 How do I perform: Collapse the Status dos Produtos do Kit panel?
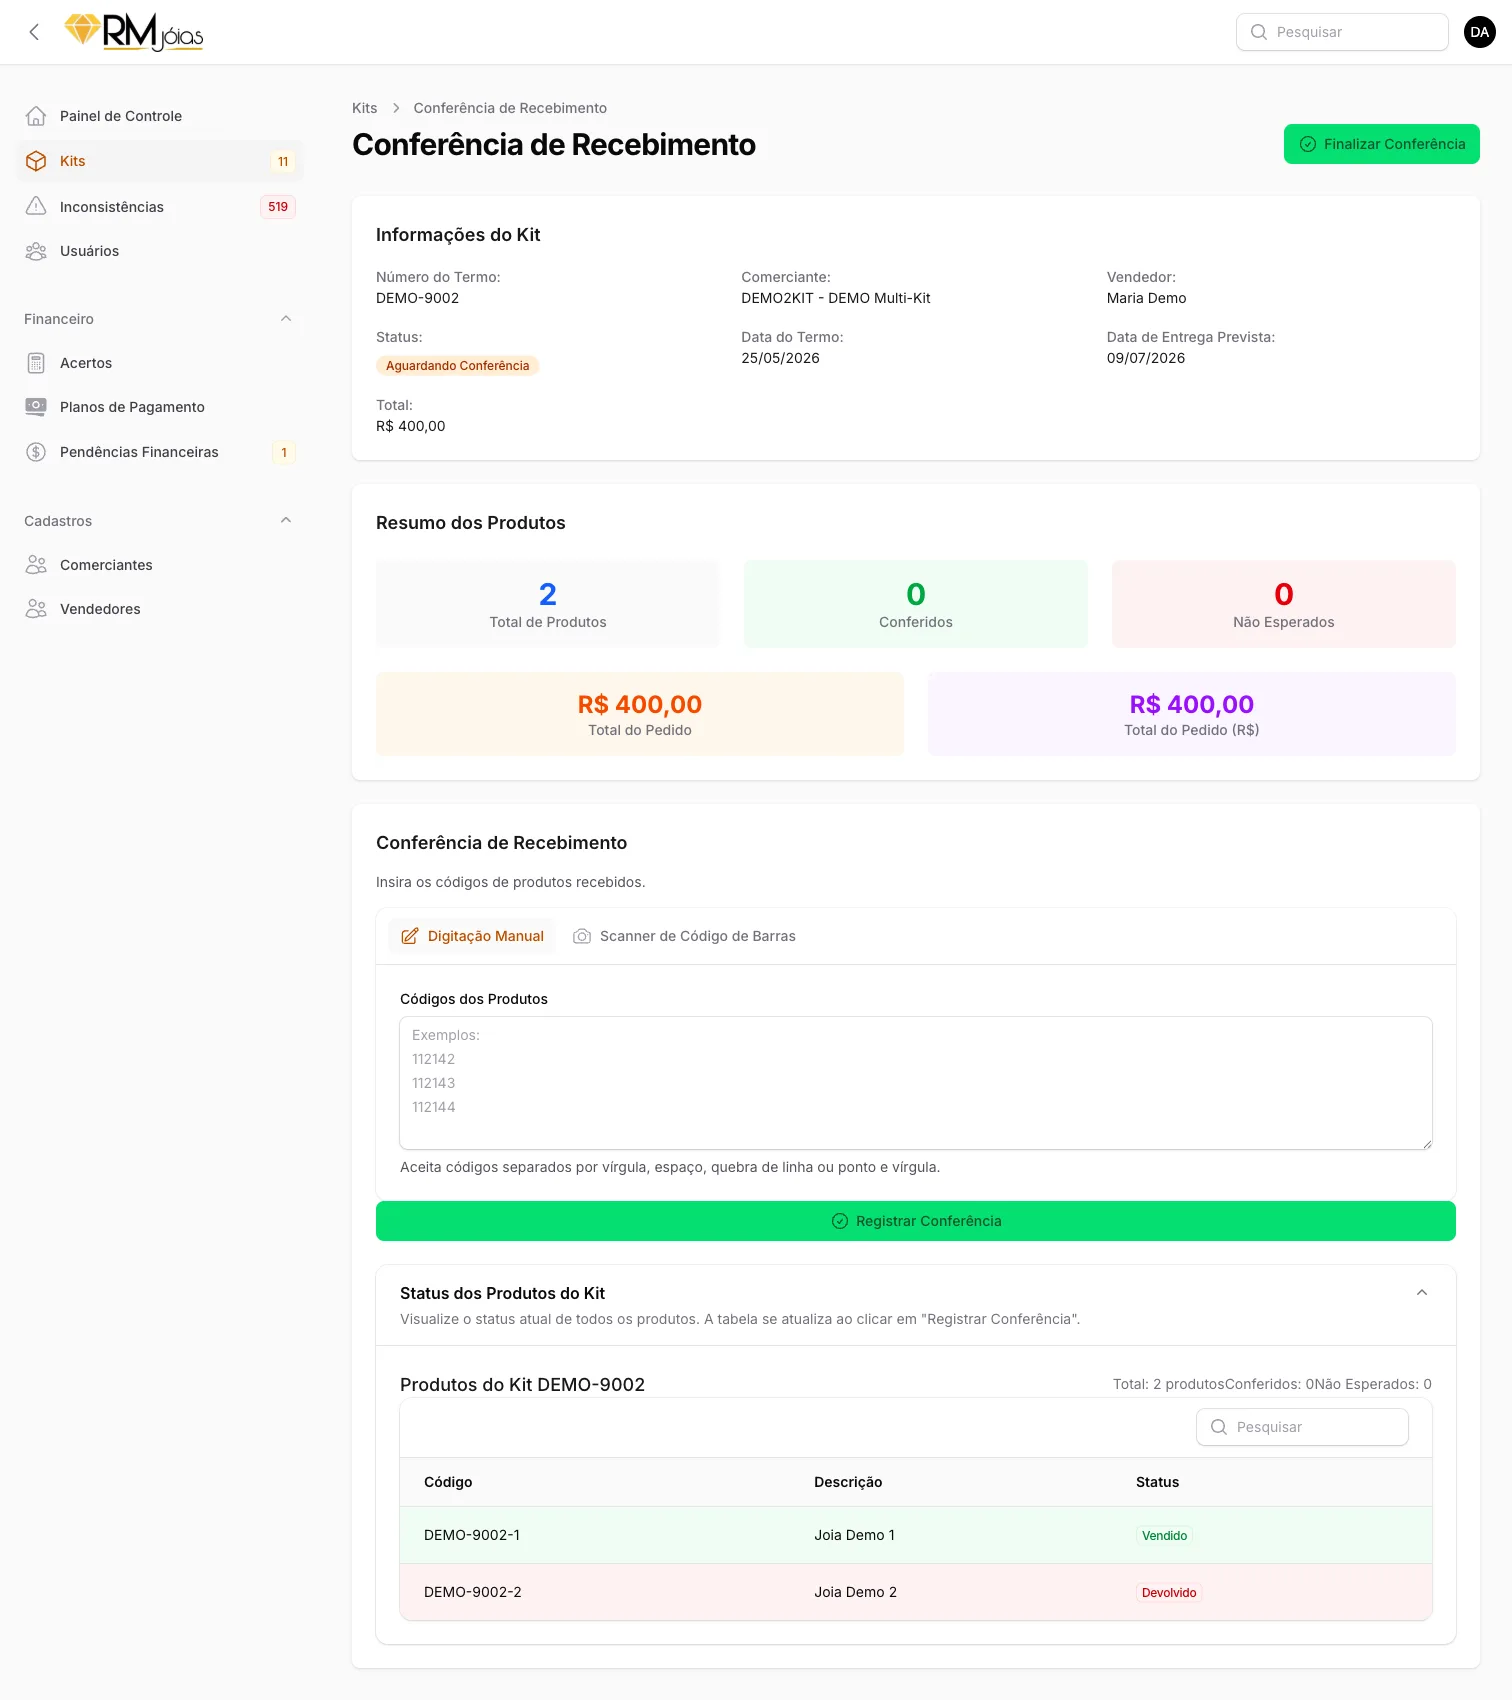1422,1293
